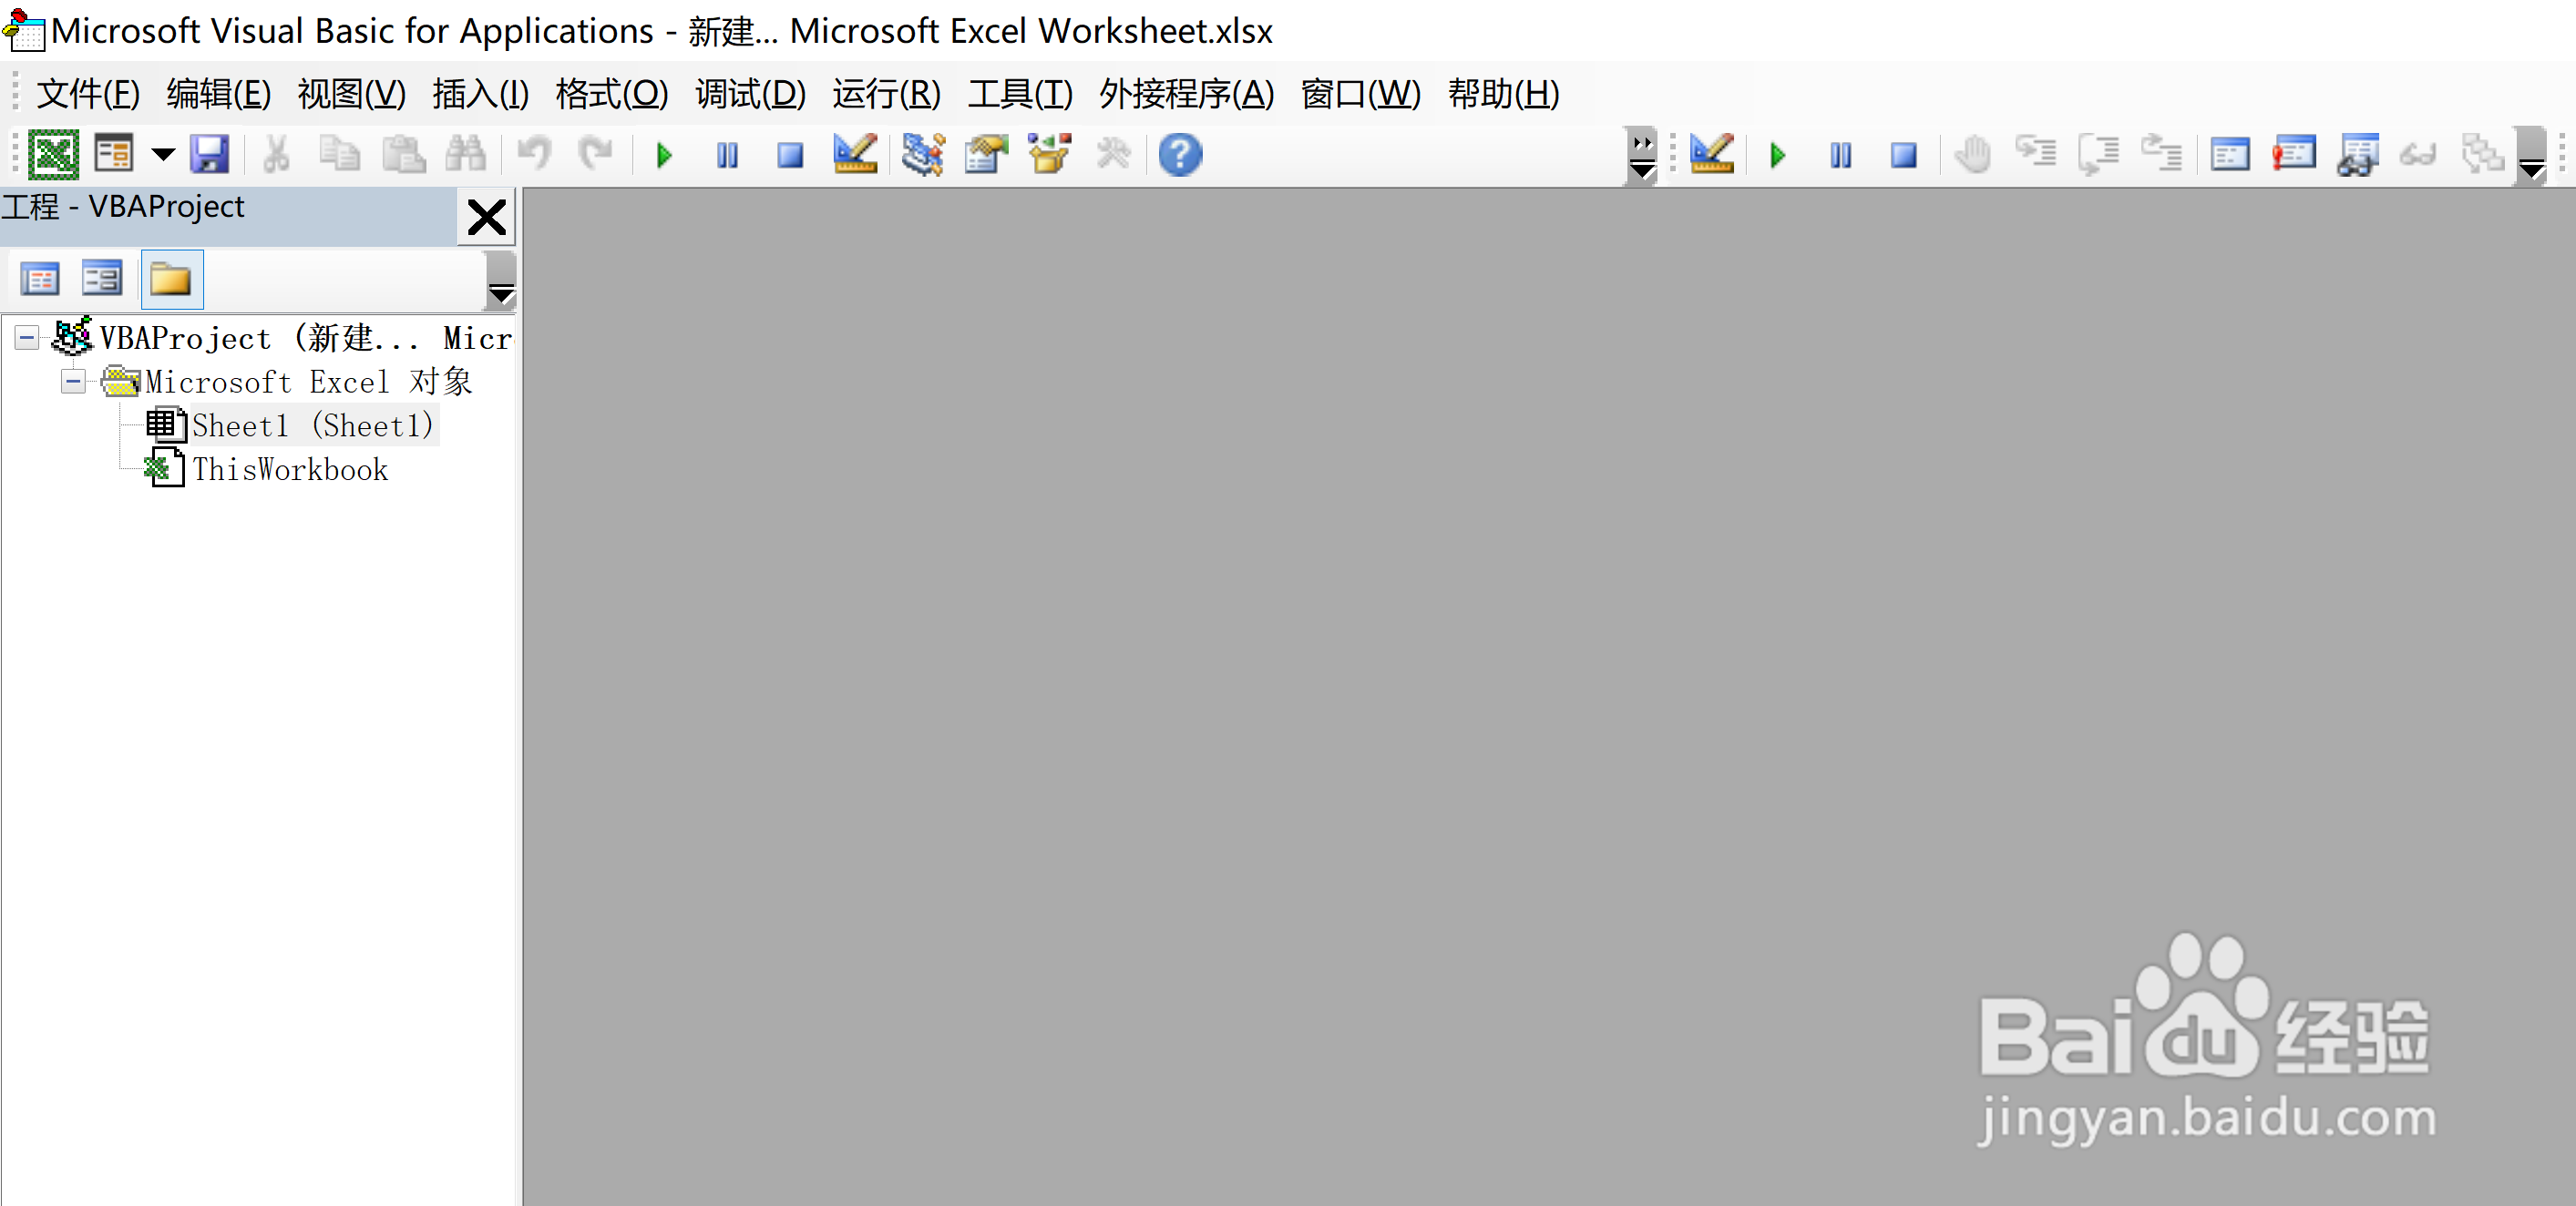
Task: Toggle Folders view in project panel
Action: pyautogui.click(x=171, y=279)
